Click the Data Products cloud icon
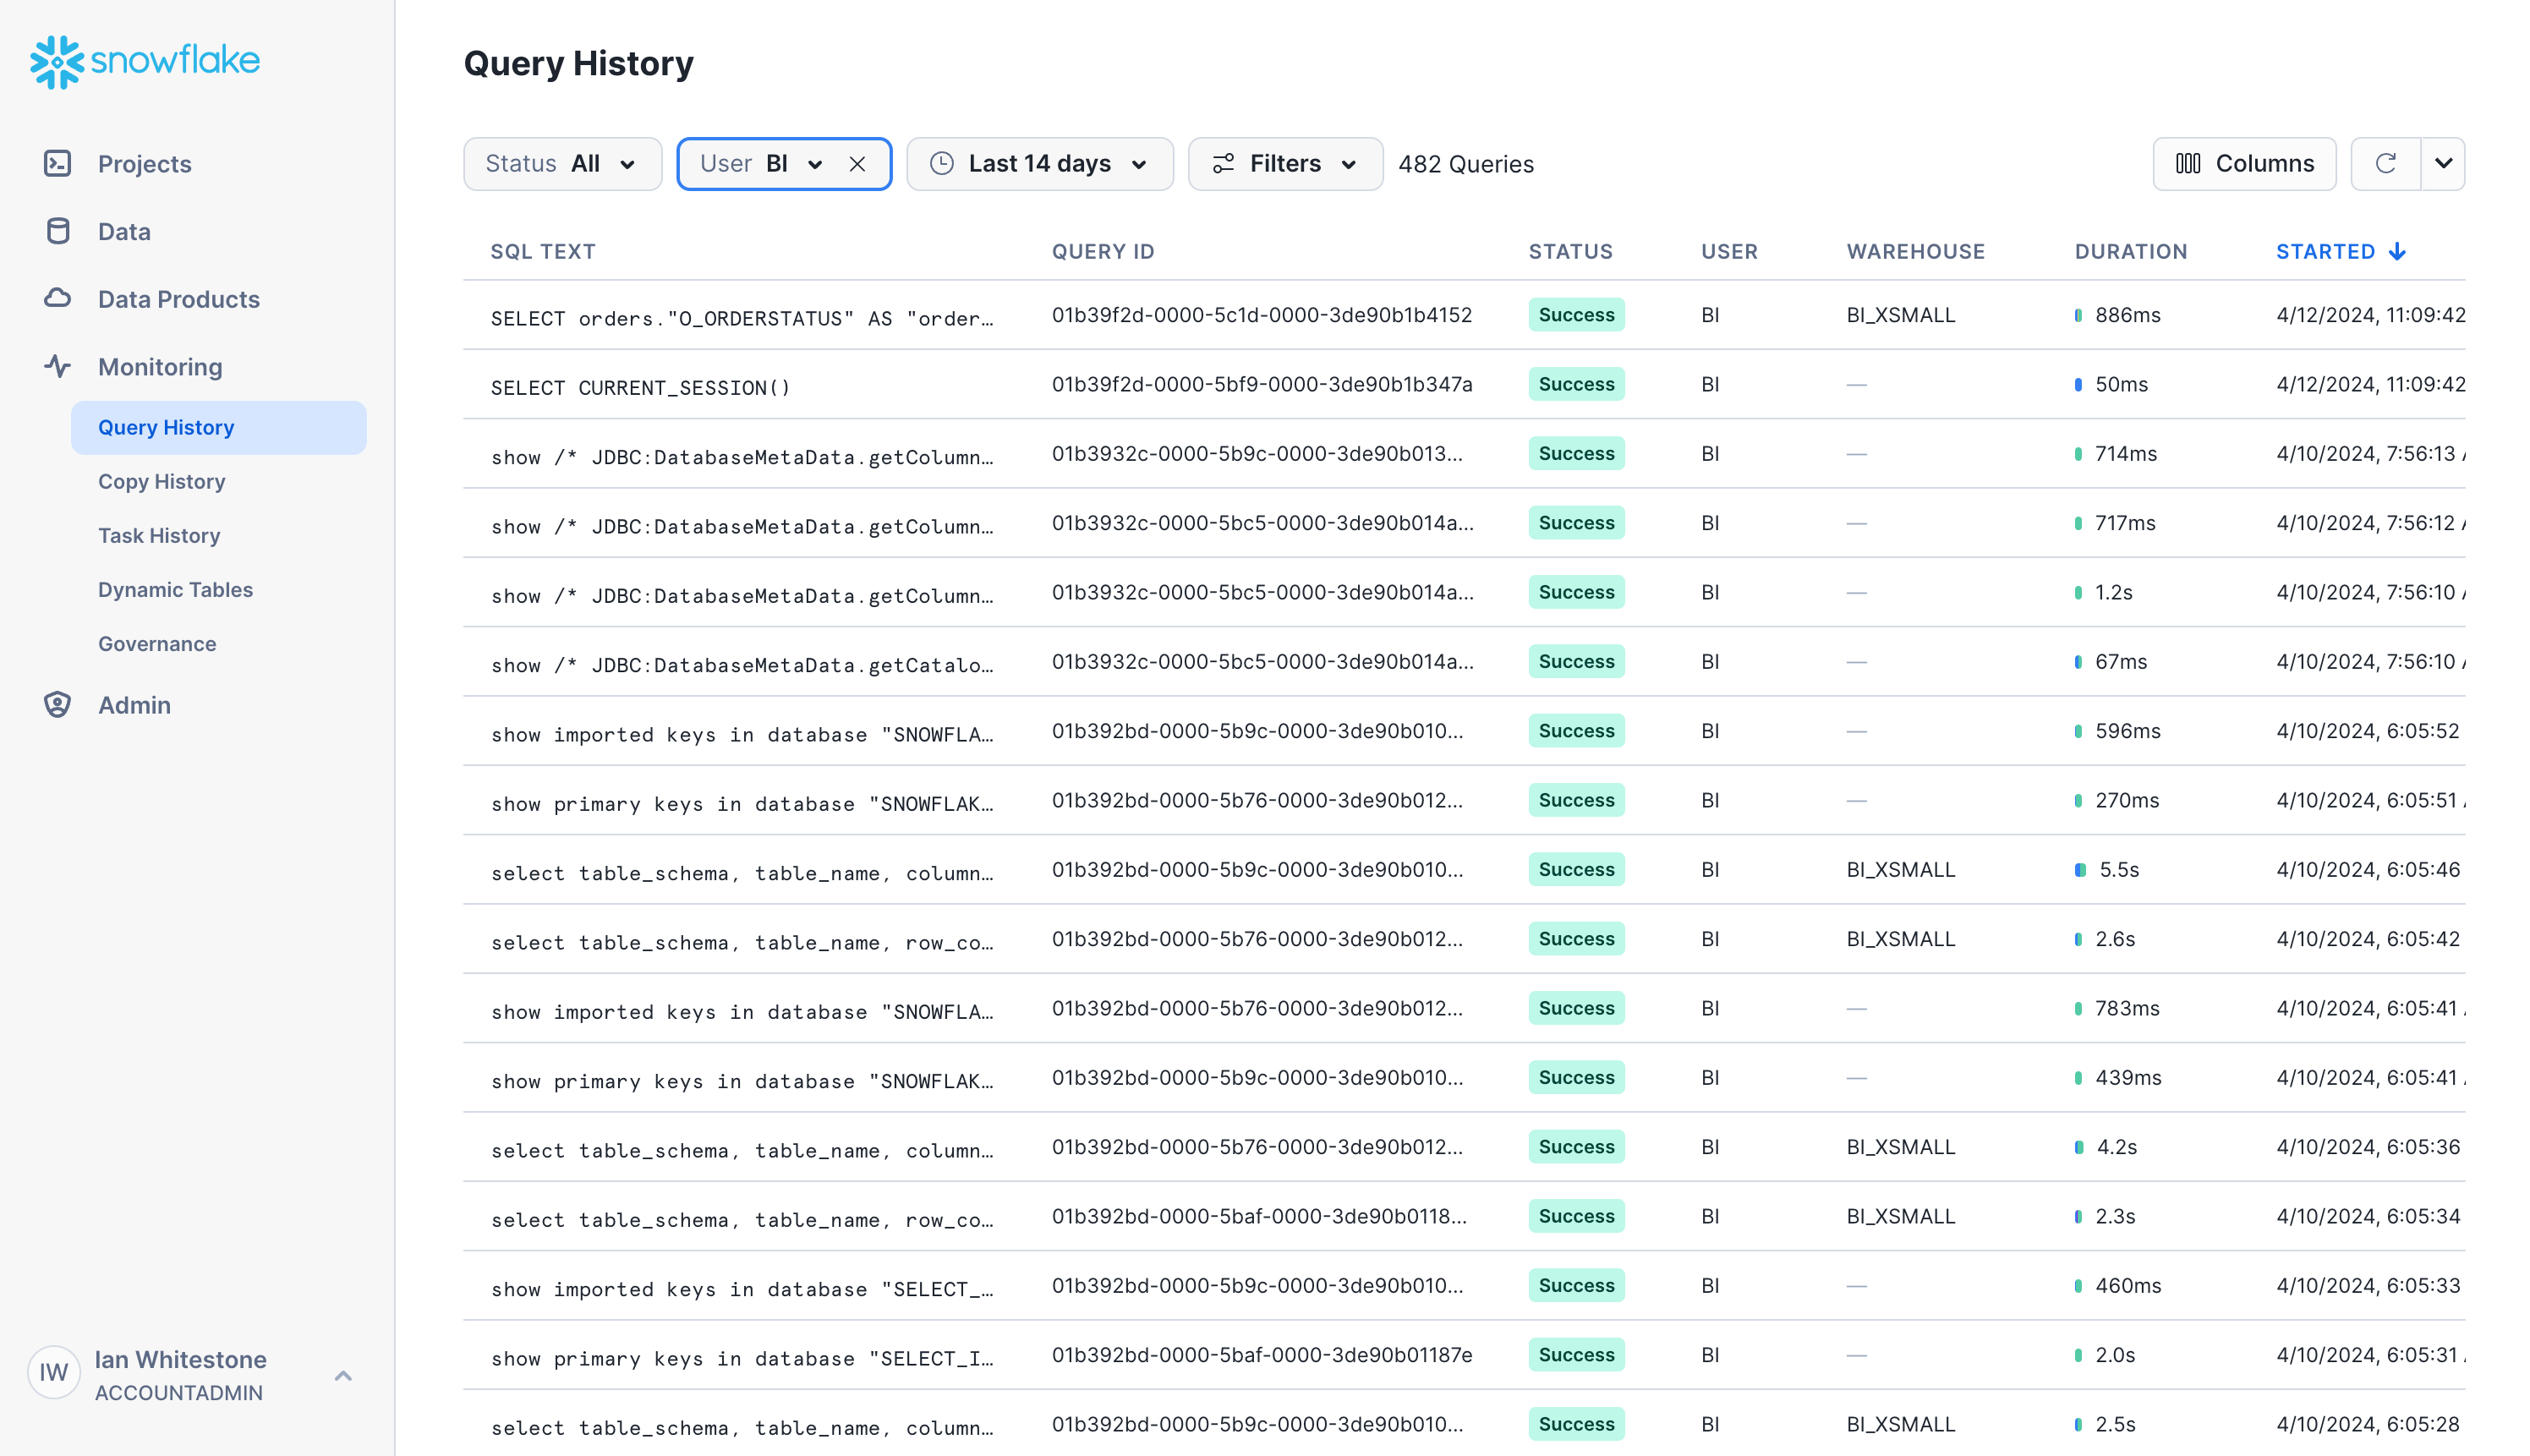Image resolution: width=2530 pixels, height=1456 pixels. click(x=57, y=298)
